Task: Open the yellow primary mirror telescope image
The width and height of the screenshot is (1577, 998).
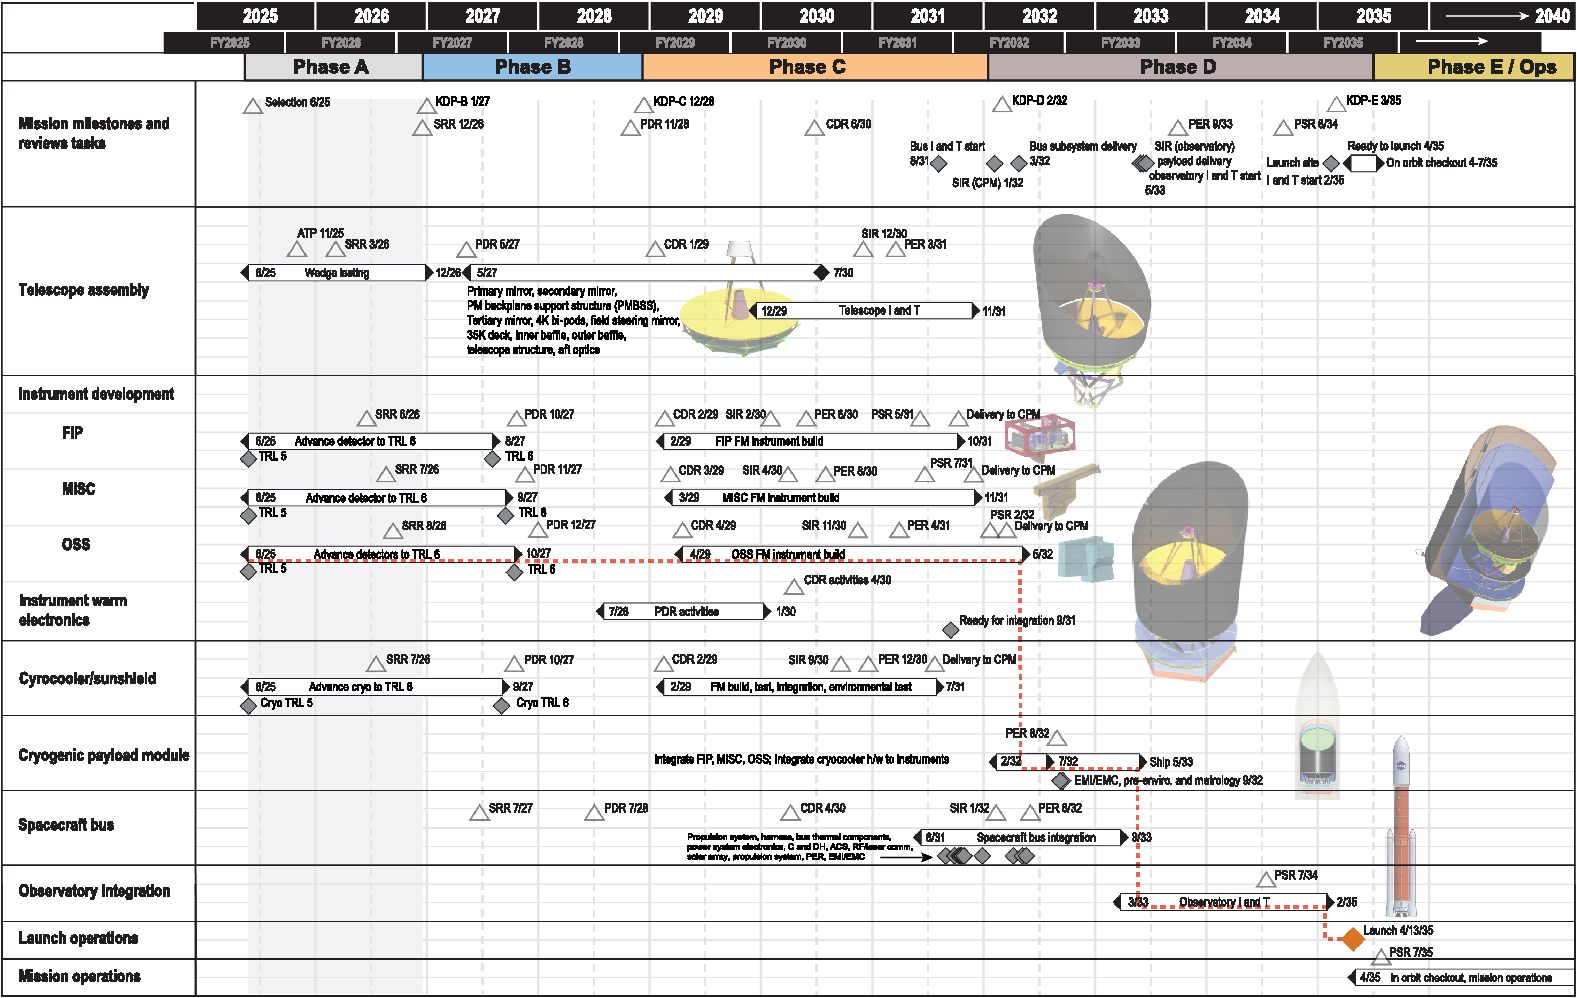Action: point(740,298)
